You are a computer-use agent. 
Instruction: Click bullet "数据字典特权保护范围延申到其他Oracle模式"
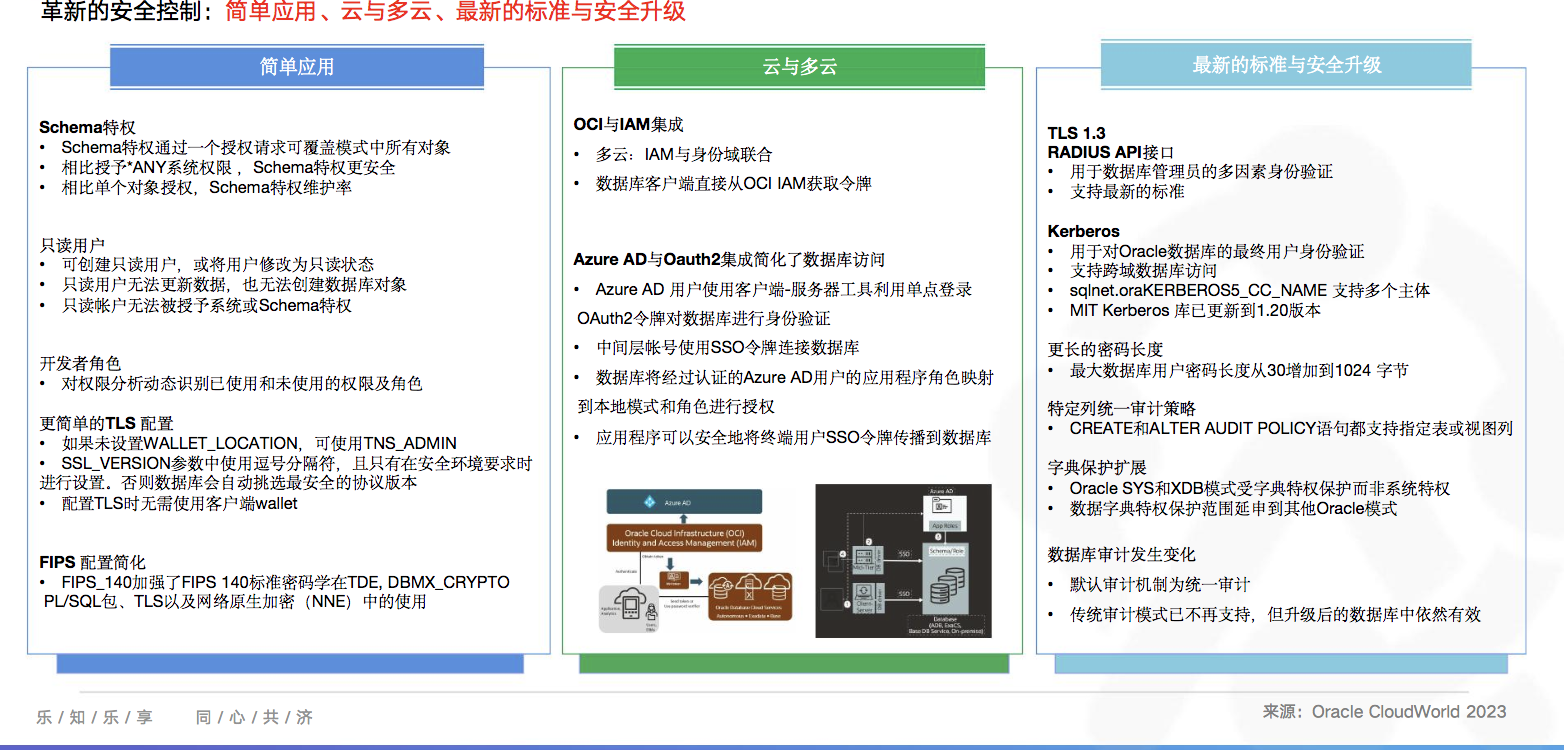pyautogui.click(x=1233, y=508)
